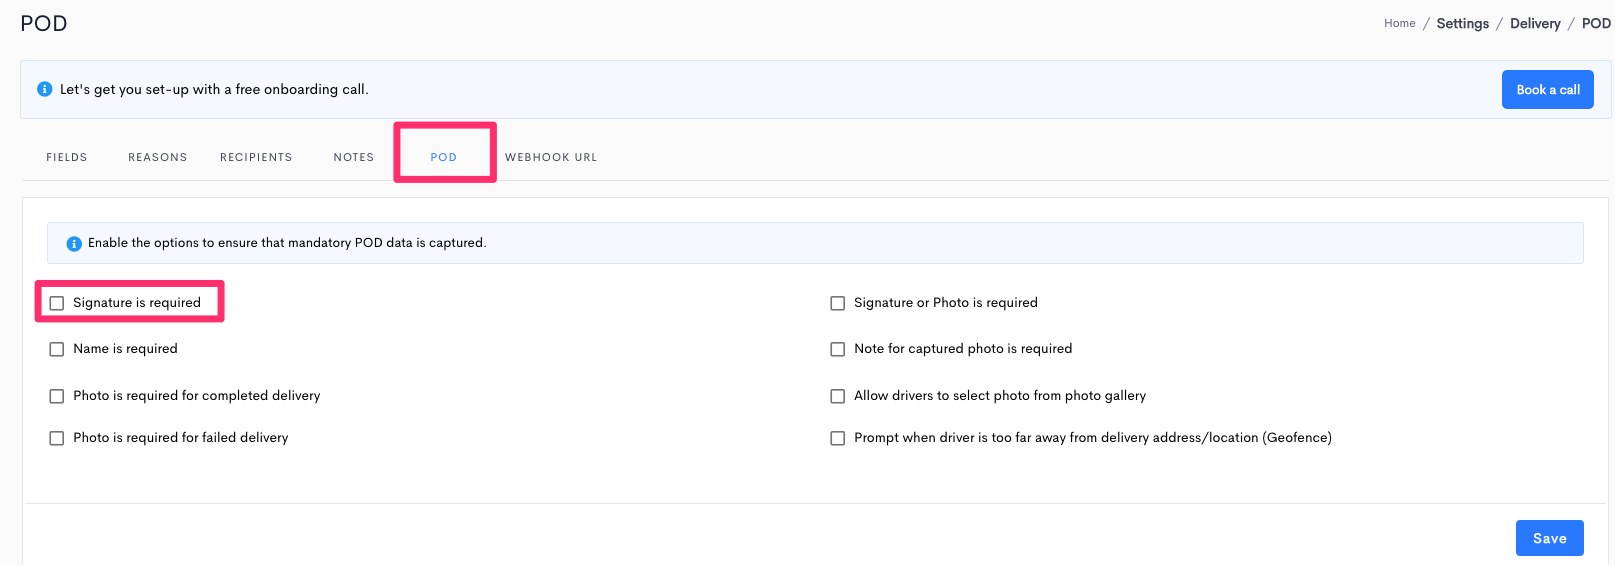This screenshot has height=565, width=1615.
Task: Check the Name is required option
Action: coord(57,349)
